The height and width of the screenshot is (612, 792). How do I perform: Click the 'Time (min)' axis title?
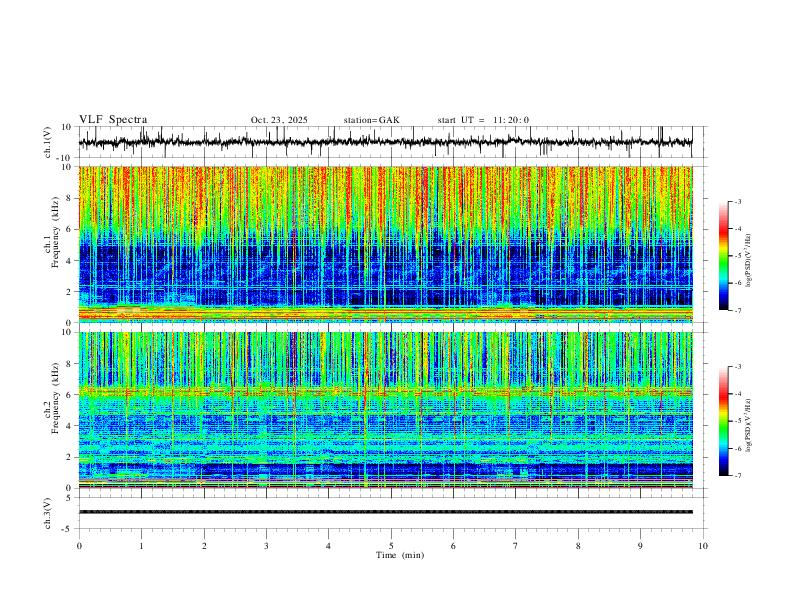point(400,555)
